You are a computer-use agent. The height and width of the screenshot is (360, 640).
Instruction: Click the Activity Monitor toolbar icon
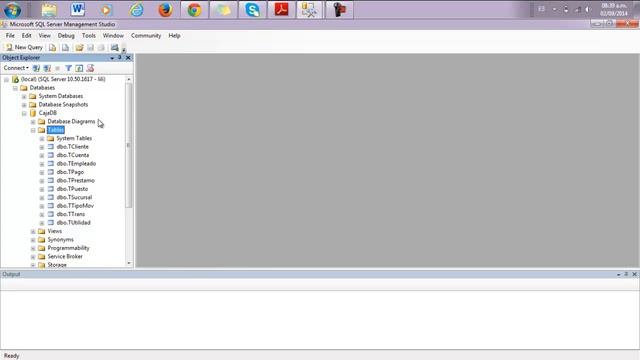coord(115,47)
